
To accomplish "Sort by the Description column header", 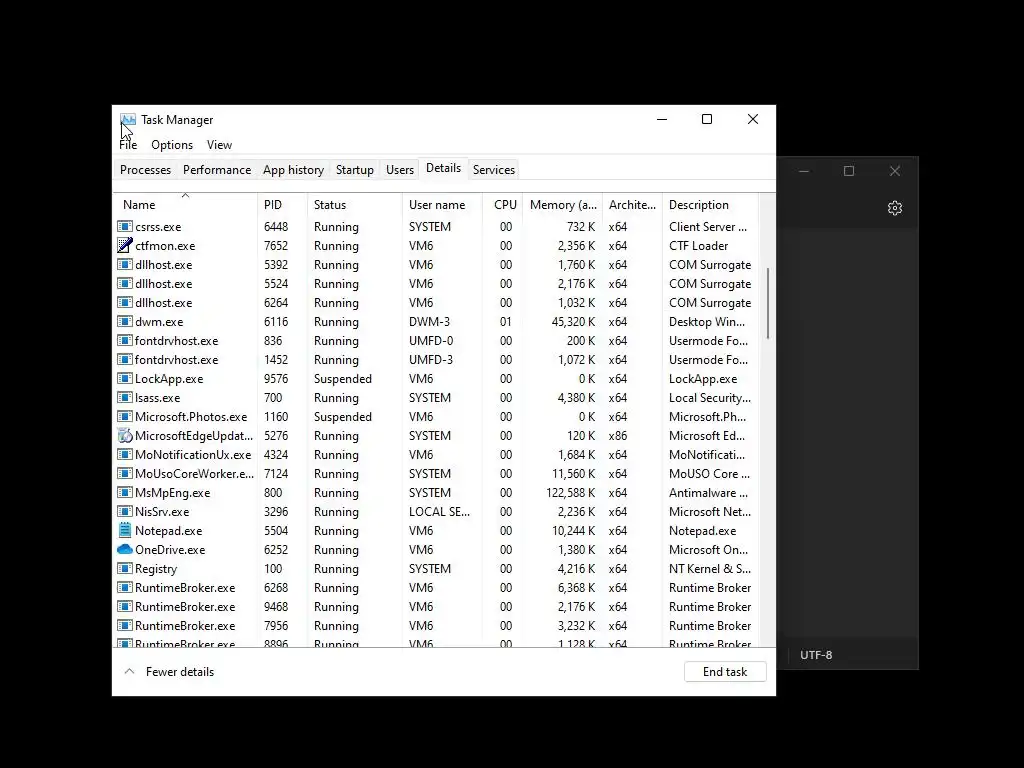I will point(711,204).
